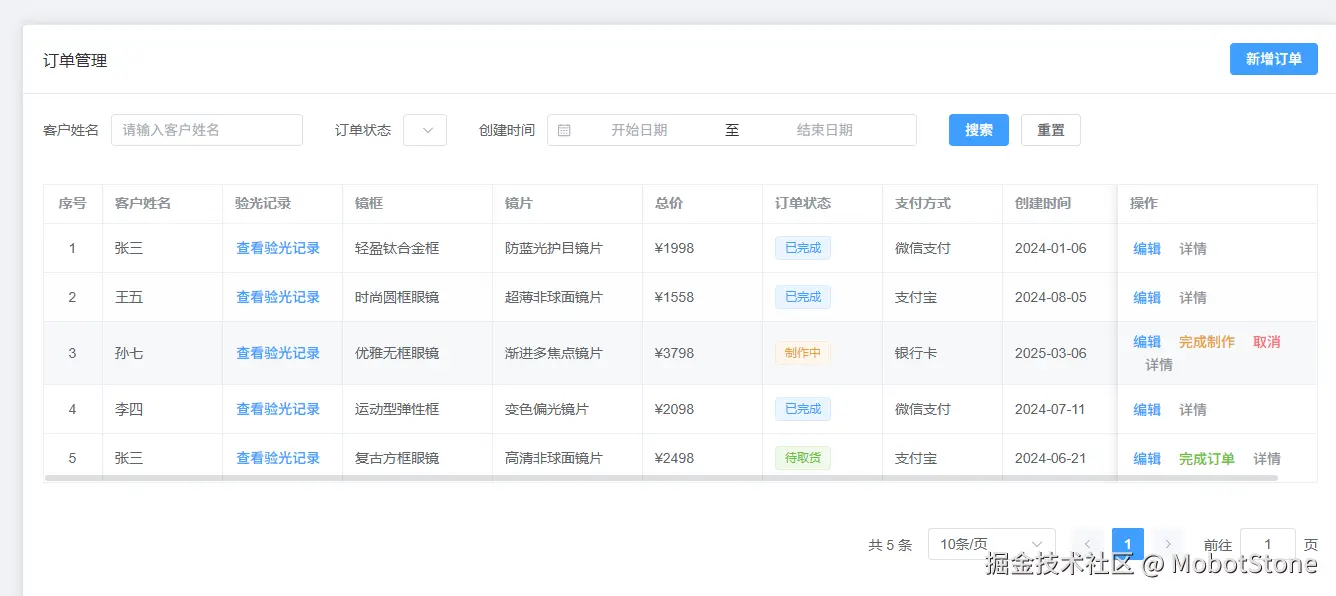Open the 10条/页 page size selector
This screenshot has height=596, width=1336.
(991, 543)
